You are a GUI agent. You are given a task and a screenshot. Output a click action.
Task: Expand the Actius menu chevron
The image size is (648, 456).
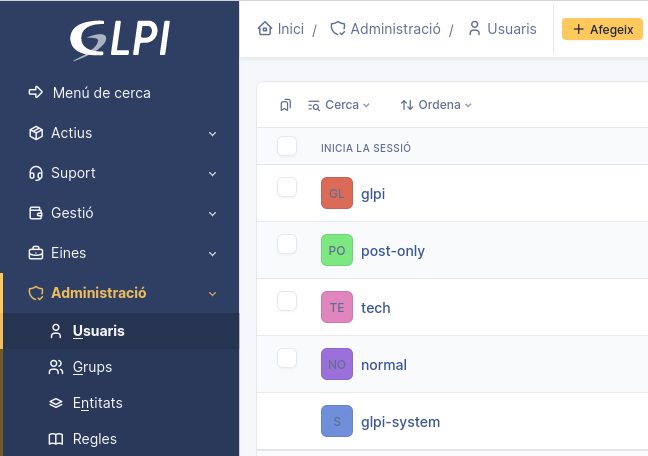coord(212,134)
